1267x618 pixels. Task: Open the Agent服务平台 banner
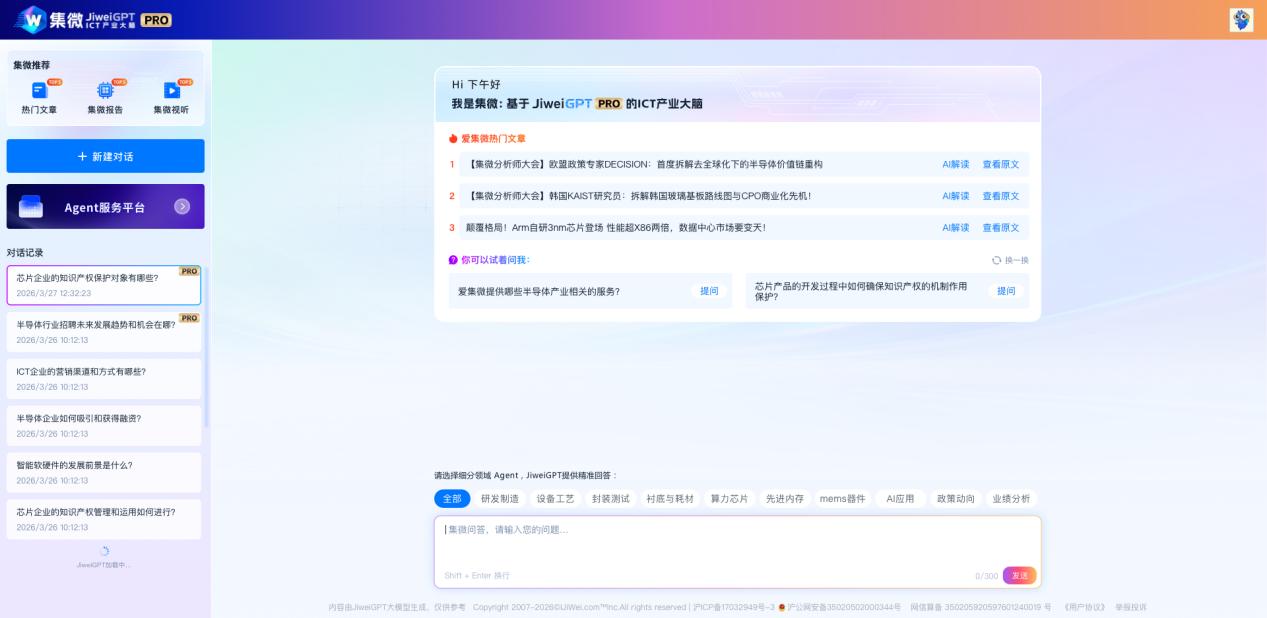point(105,207)
